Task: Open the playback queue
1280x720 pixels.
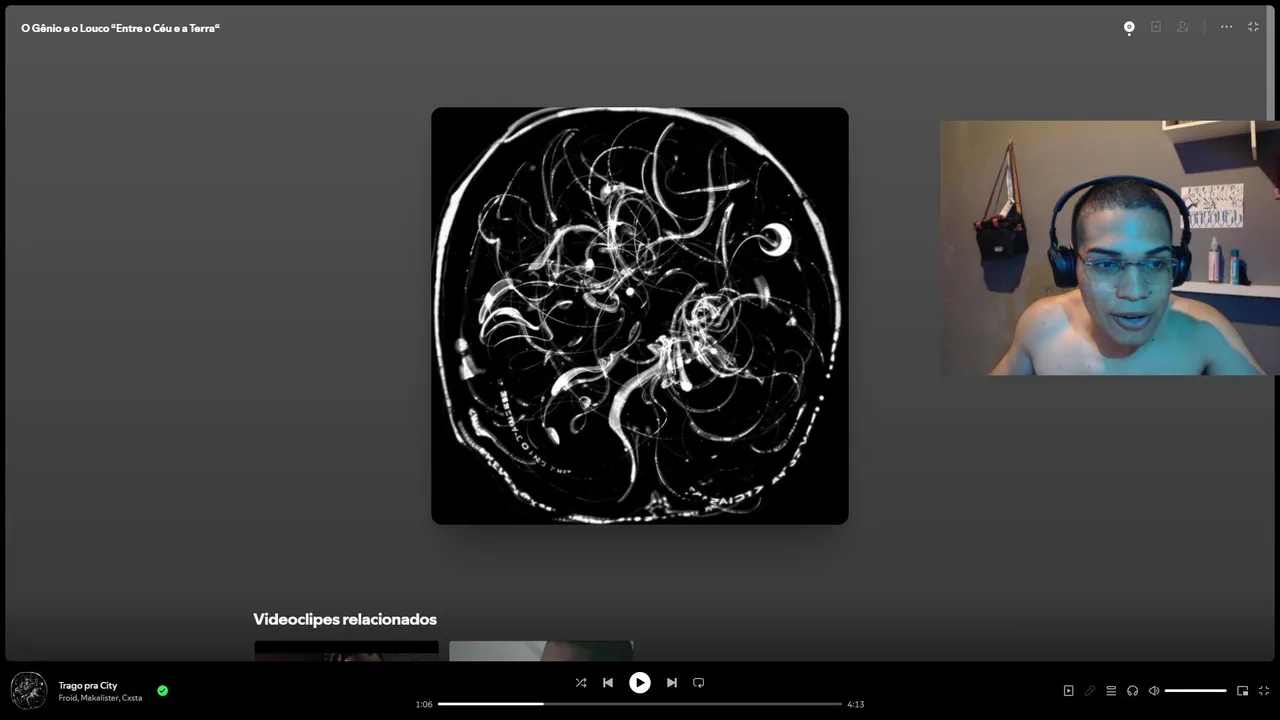Action: coord(1111,690)
